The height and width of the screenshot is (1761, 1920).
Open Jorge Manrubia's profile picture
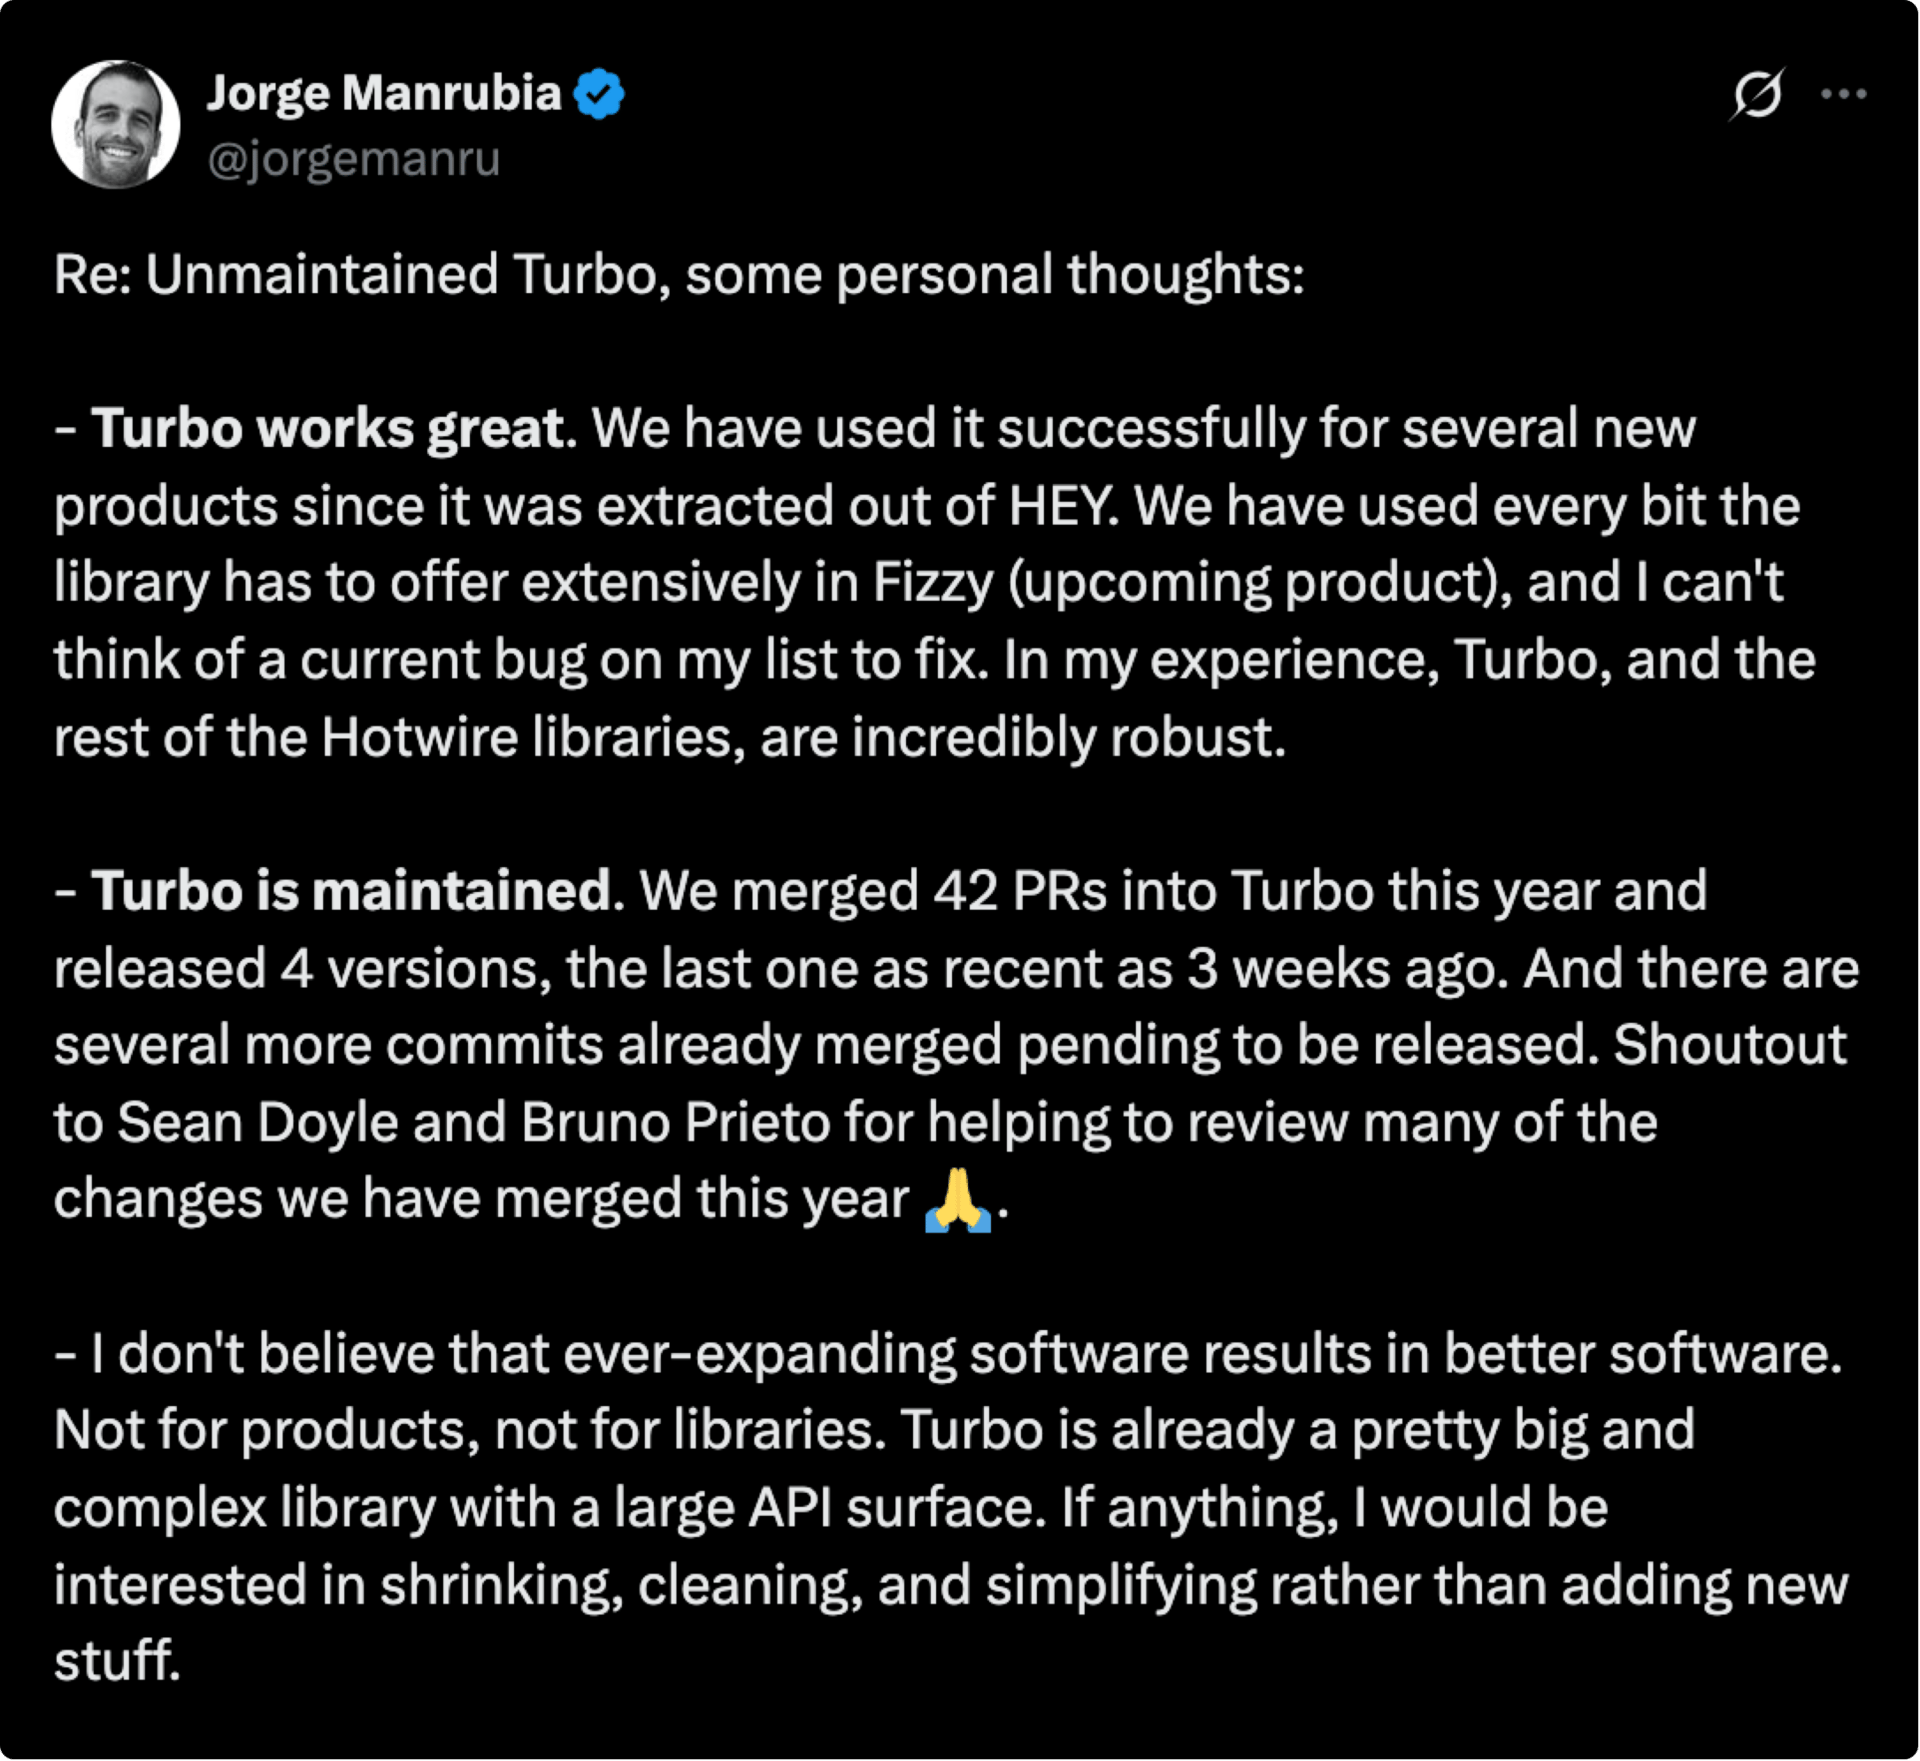116,124
